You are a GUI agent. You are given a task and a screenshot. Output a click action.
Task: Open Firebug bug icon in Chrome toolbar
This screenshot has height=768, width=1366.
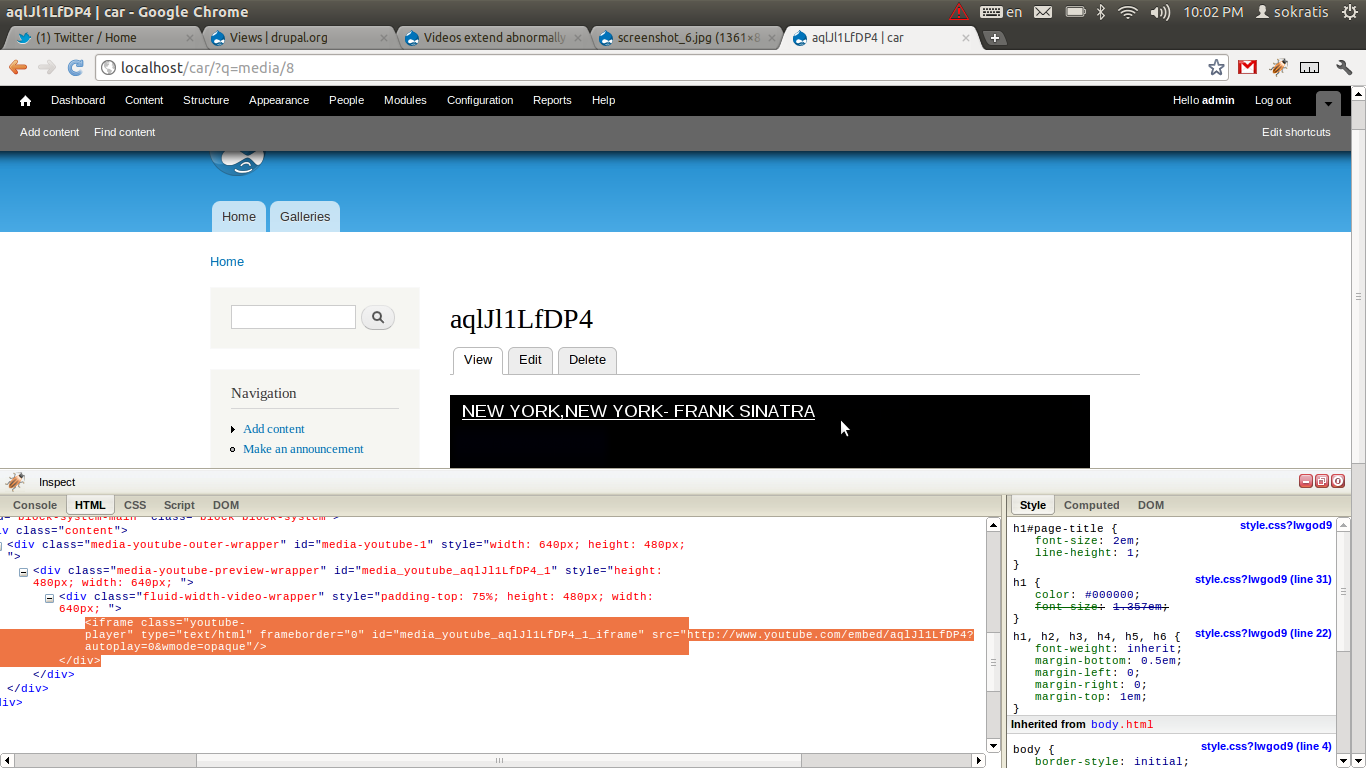1279,67
